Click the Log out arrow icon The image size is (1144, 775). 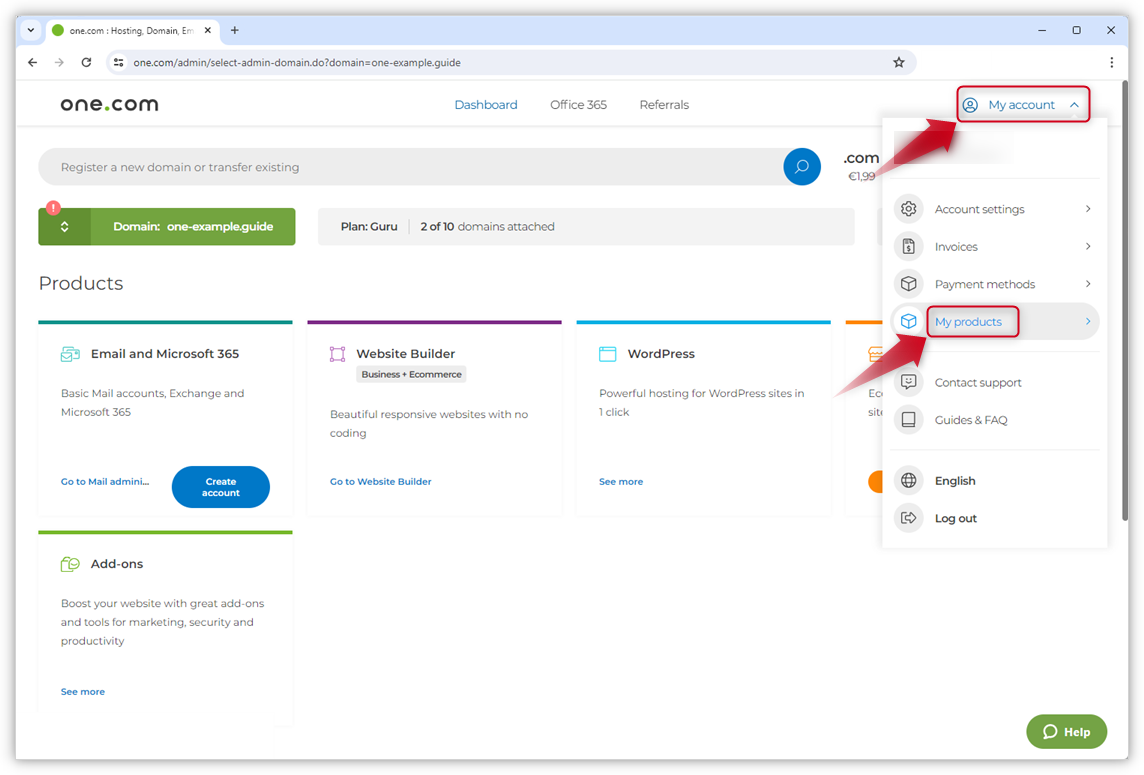(x=908, y=518)
